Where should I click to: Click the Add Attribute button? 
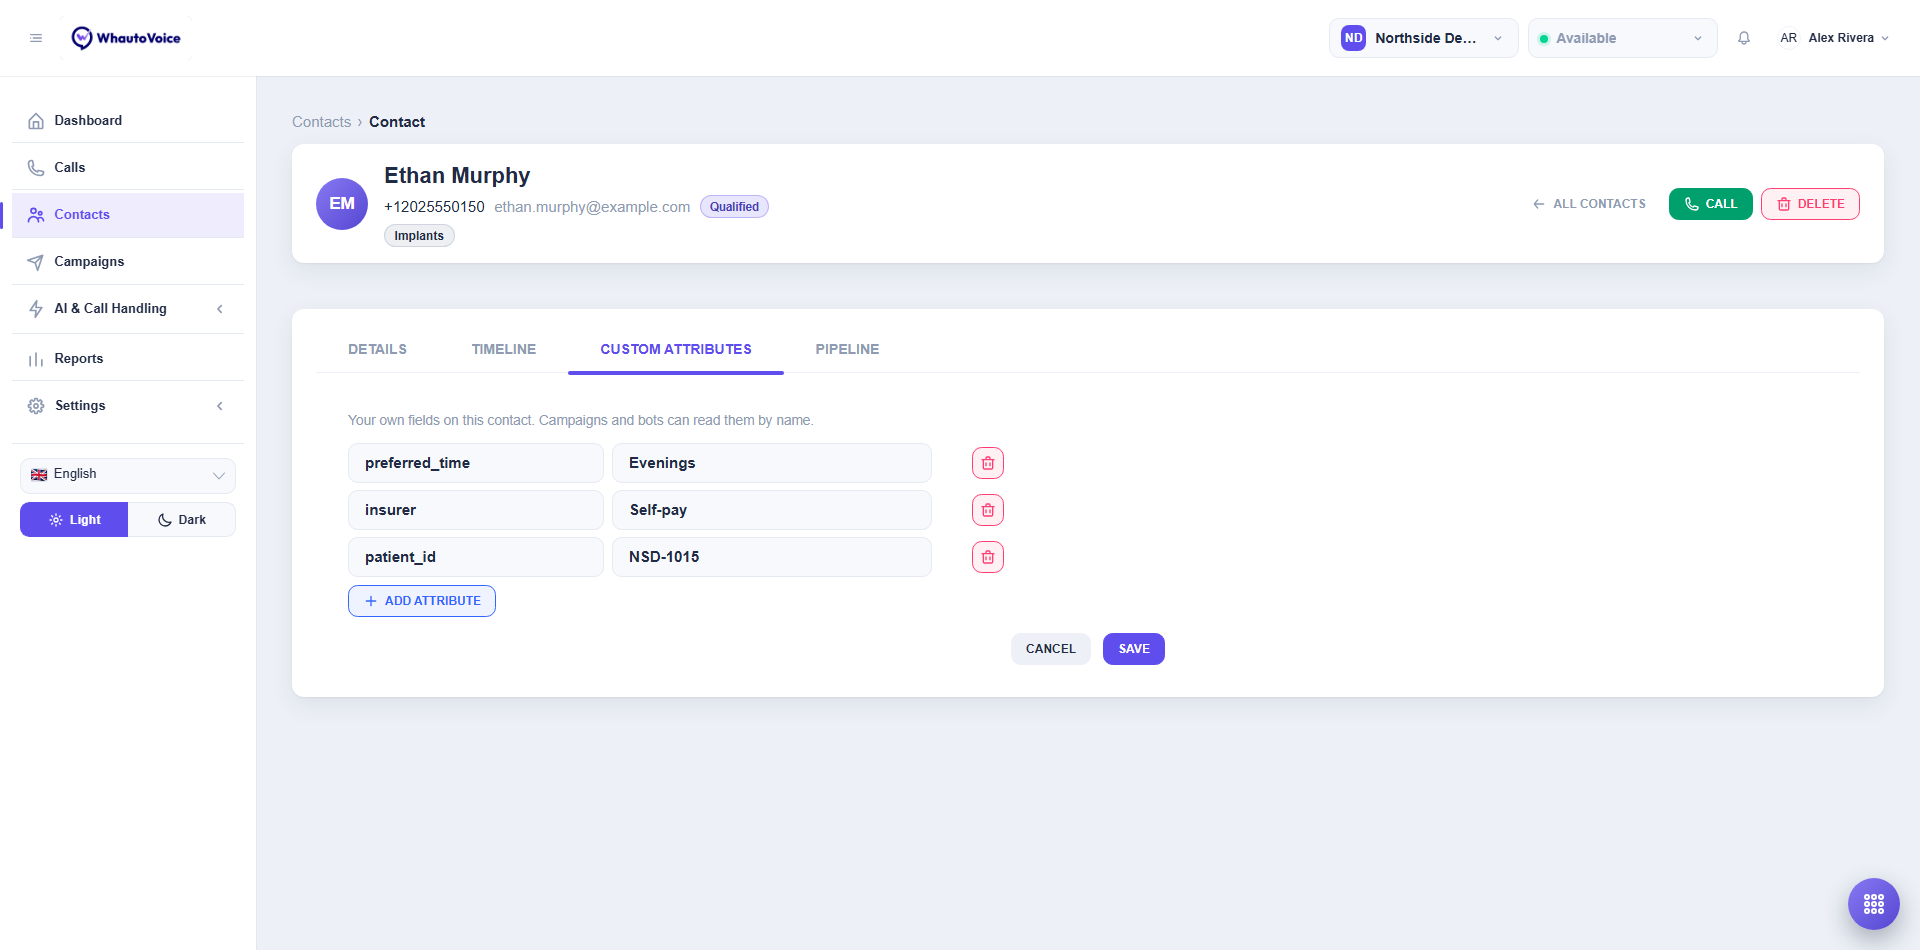point(422,601)
